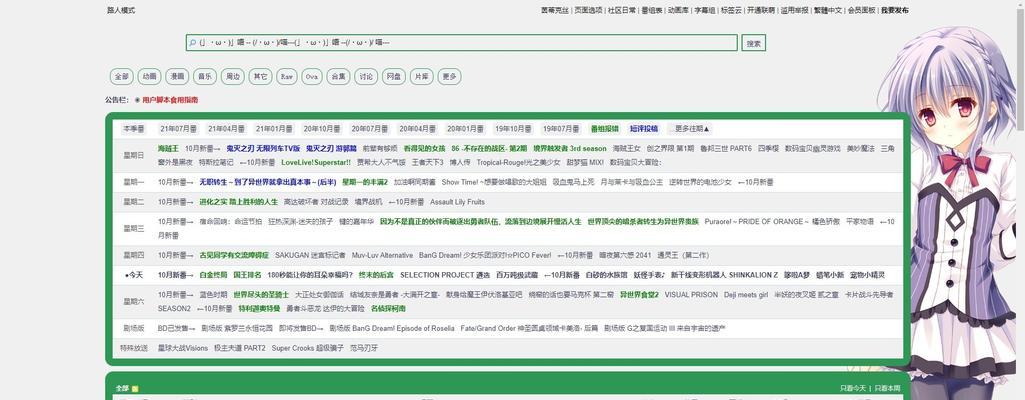Focus the search input field
The width and height of the screenshot is (1025, 400).
tap(462, 42)
